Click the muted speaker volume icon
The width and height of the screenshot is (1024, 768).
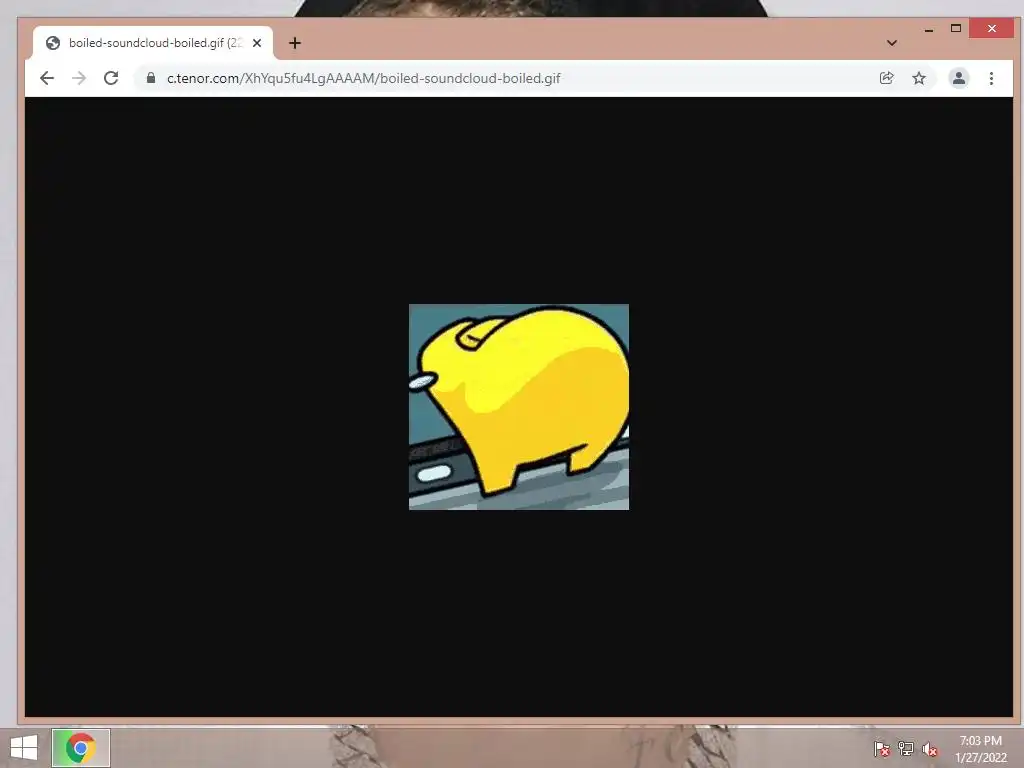(929, 749)
